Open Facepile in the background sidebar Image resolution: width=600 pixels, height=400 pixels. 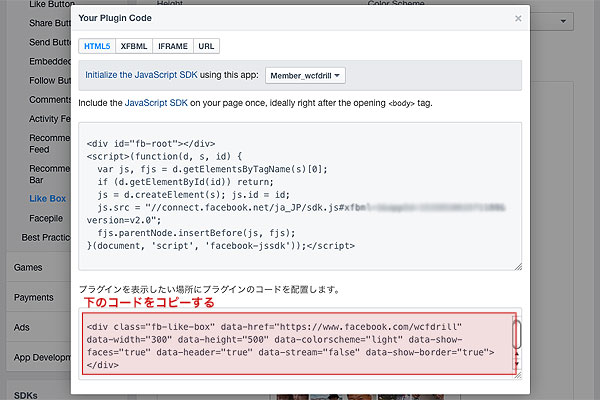(x=46, y=218)
